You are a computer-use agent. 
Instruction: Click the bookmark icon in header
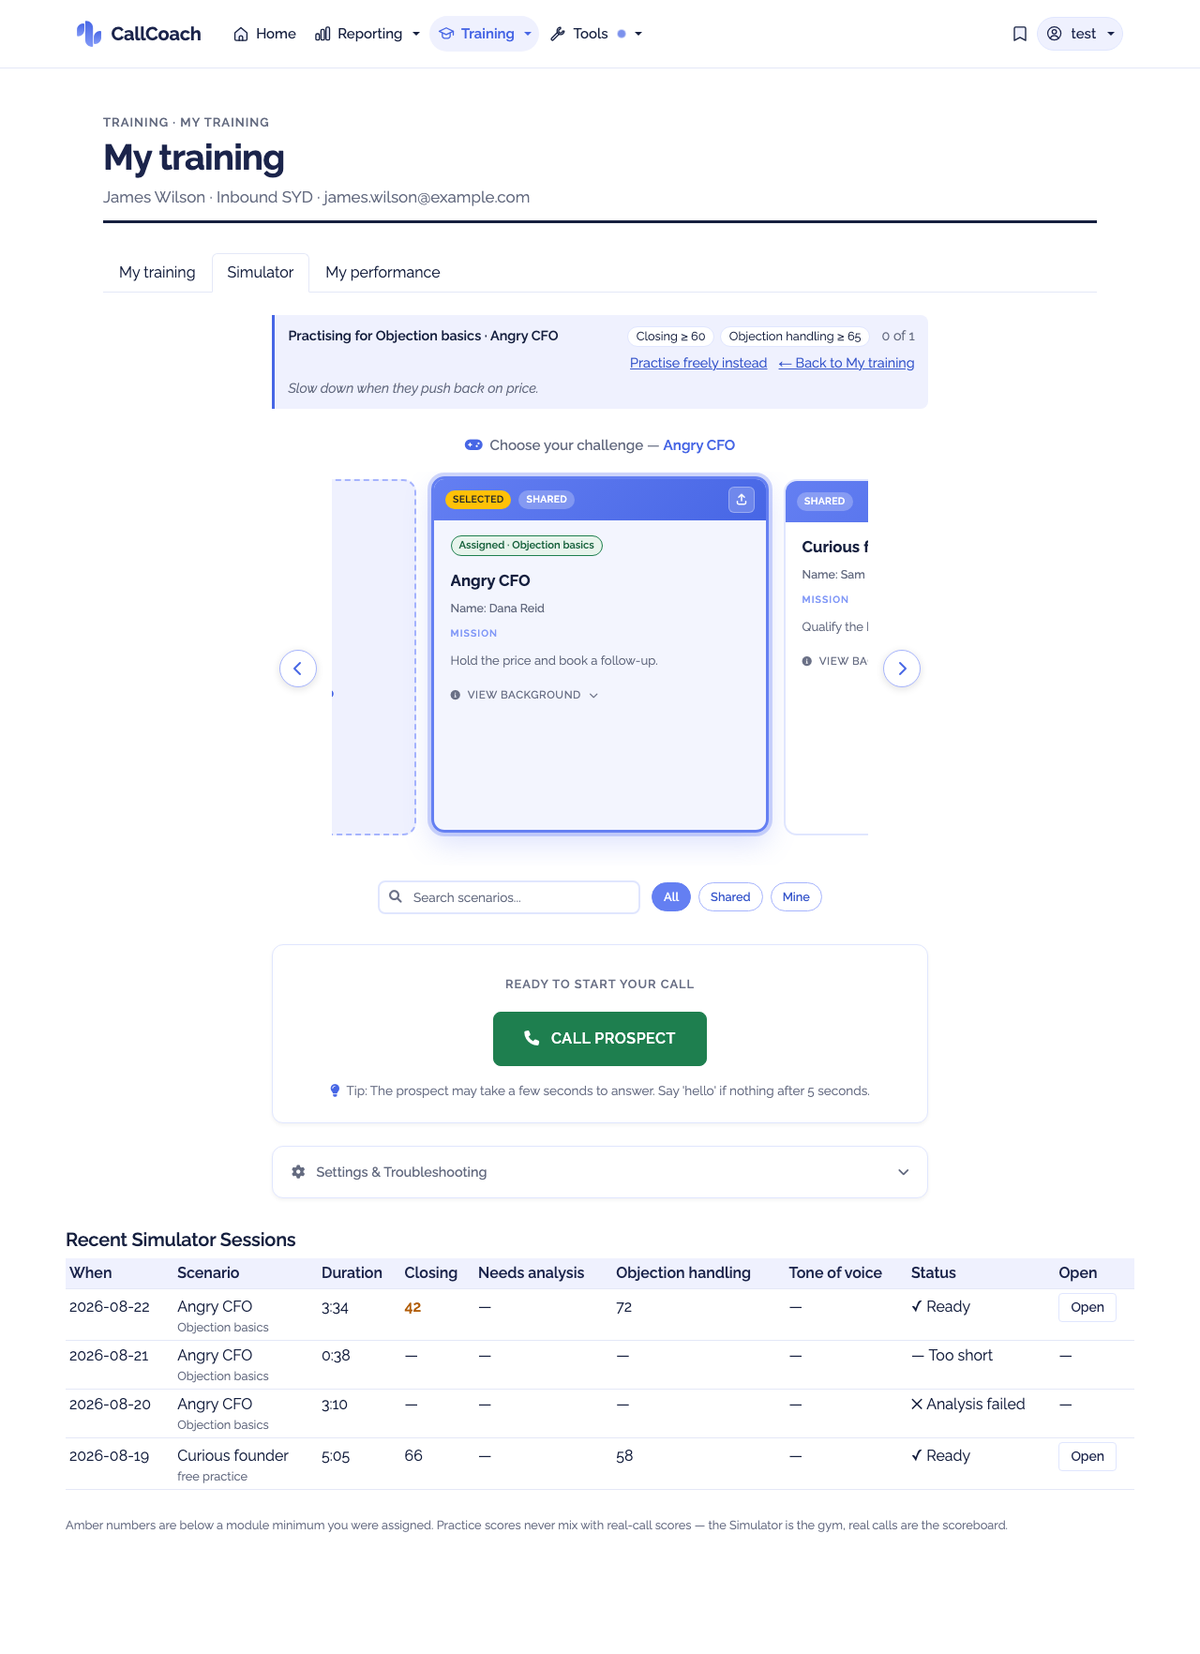tap(1020, 34)
